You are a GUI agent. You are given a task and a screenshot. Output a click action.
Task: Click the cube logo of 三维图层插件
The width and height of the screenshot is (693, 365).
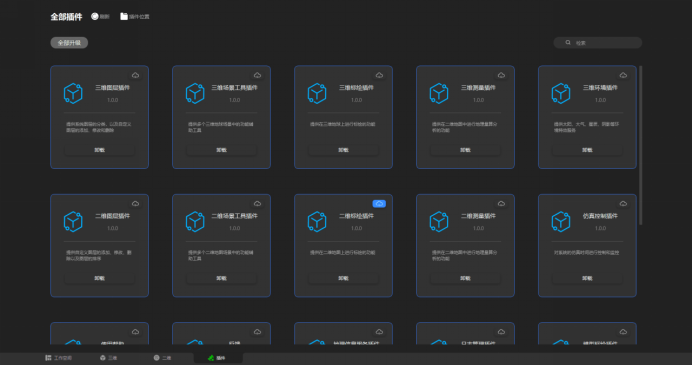click(x=73, y=93)
